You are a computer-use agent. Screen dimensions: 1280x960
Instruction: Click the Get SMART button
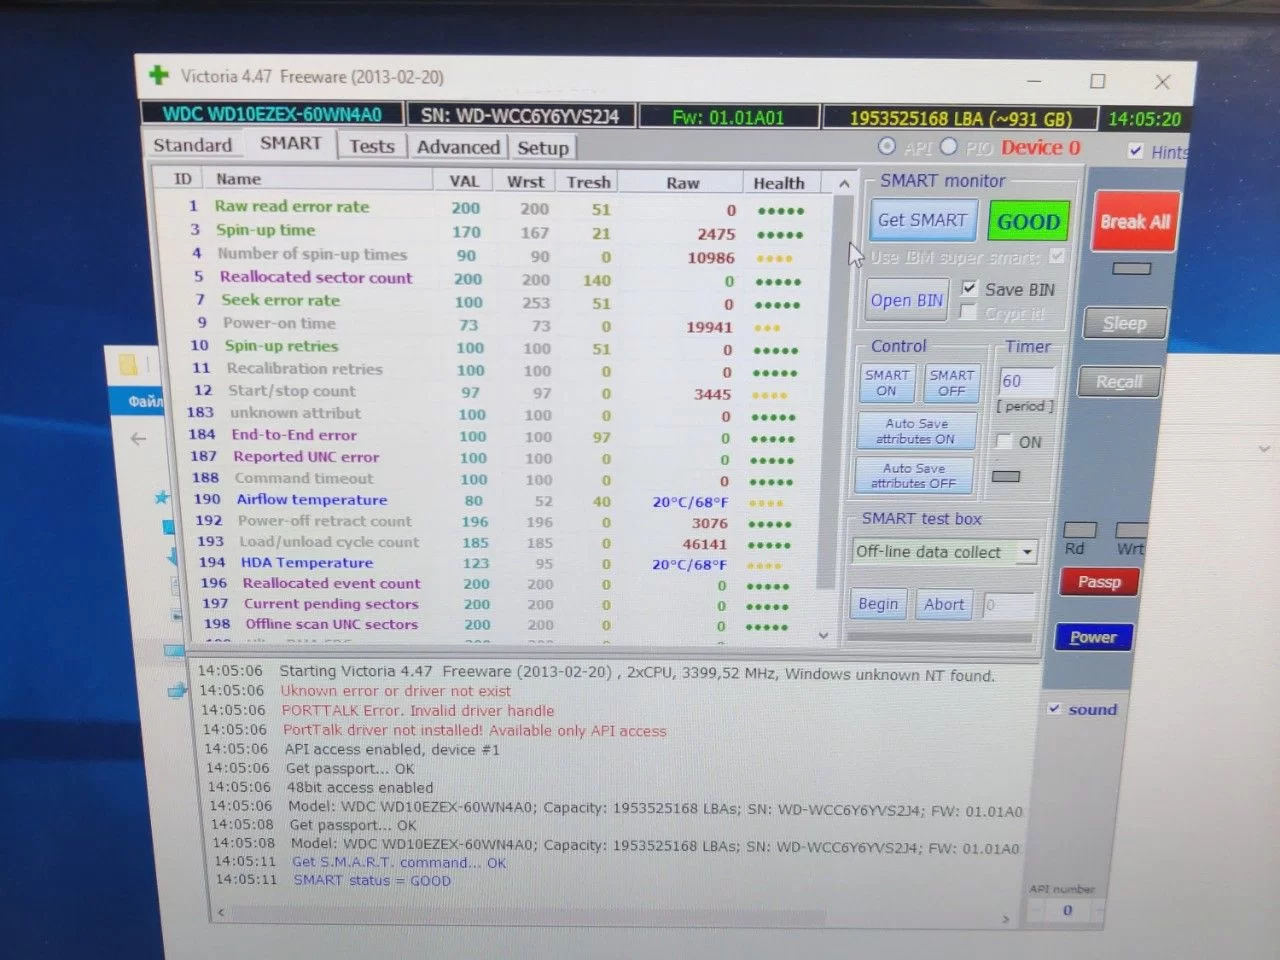[922, 220]
